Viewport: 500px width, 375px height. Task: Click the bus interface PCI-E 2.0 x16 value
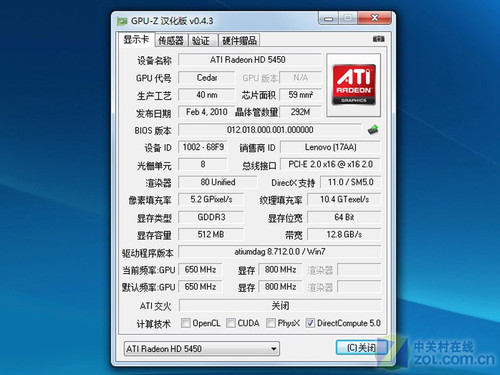(330, 164)
